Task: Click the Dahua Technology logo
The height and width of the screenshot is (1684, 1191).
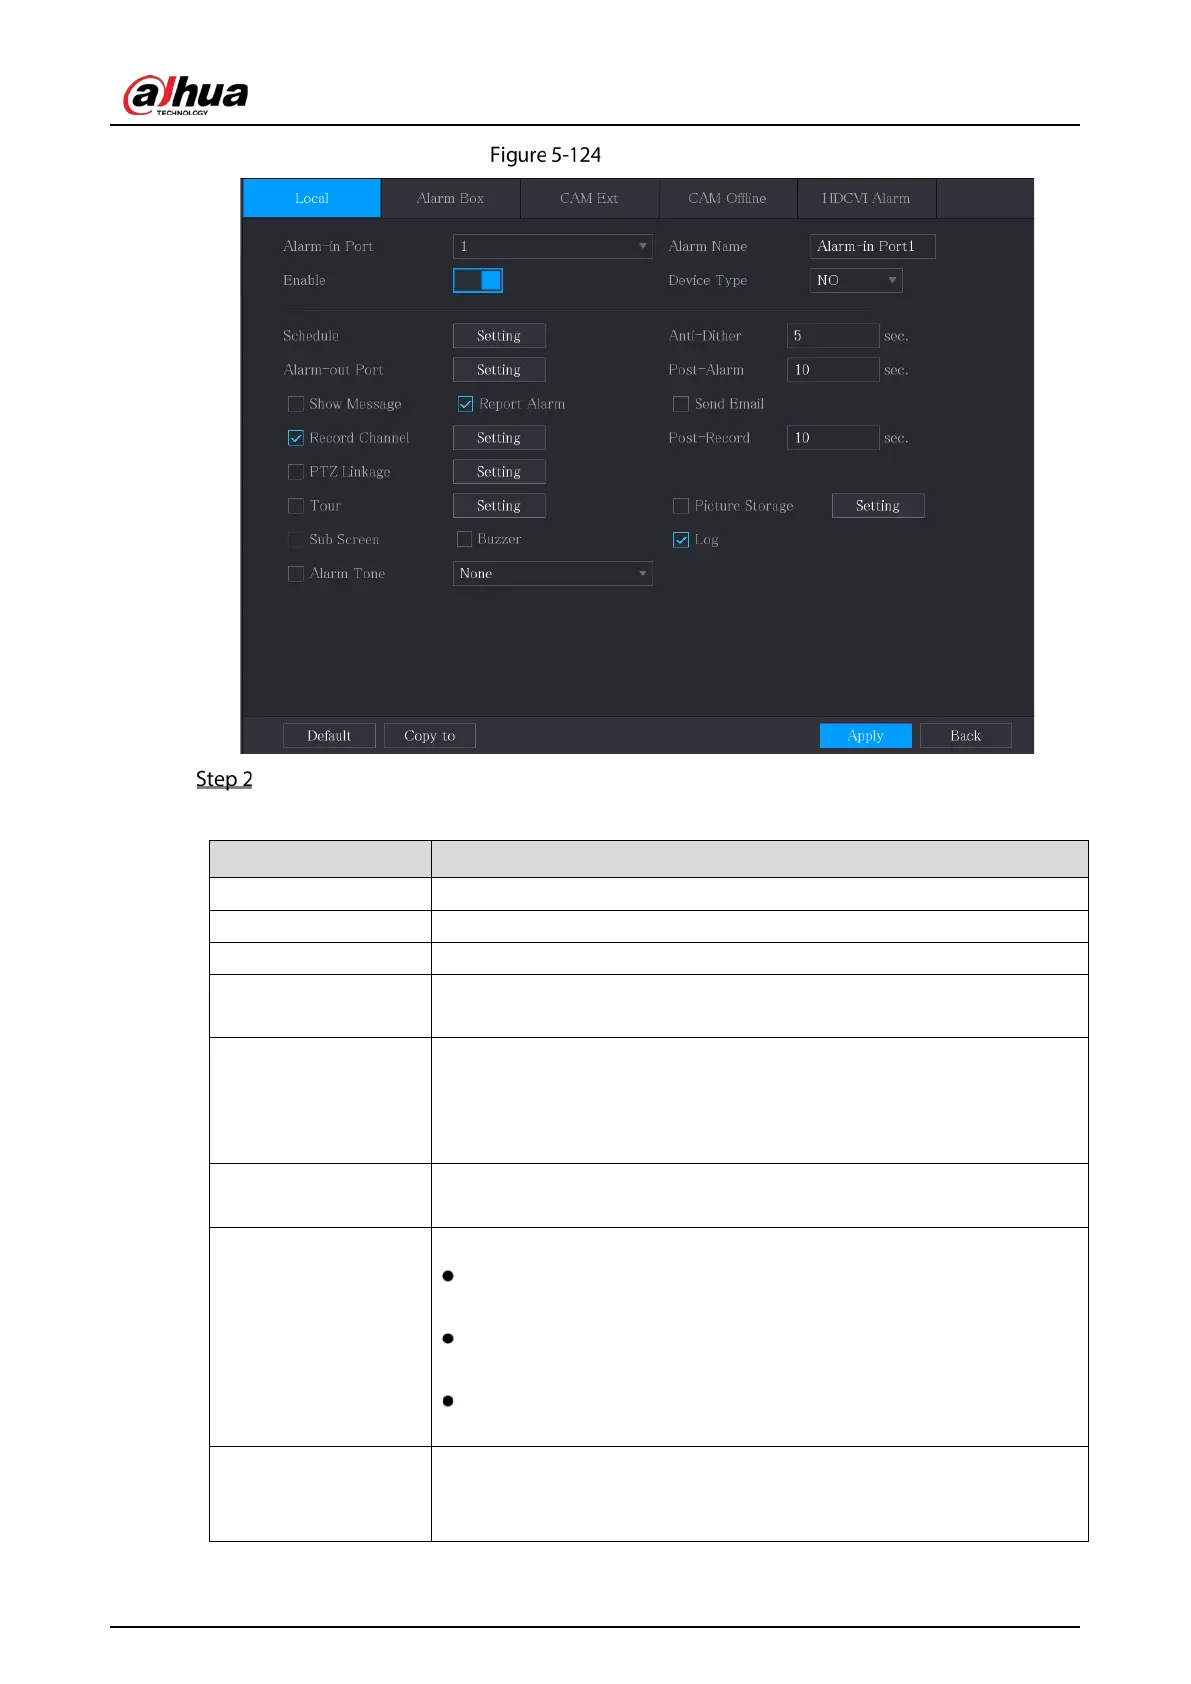Action: pyautogui.click(x=185, y=96)
